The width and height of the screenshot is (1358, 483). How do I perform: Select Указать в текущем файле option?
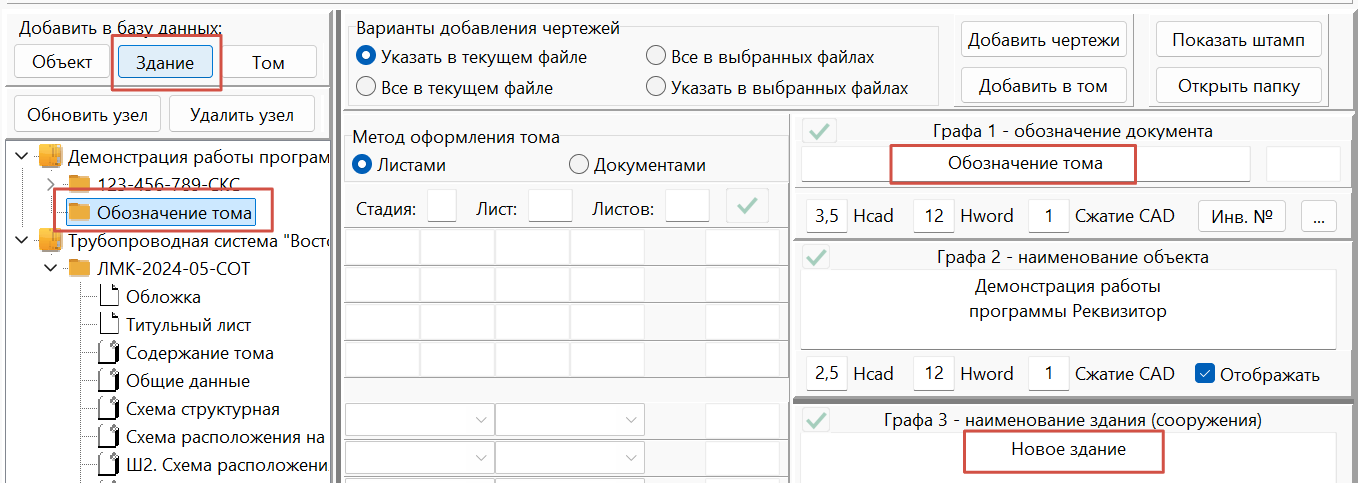(x=472, y=57)
